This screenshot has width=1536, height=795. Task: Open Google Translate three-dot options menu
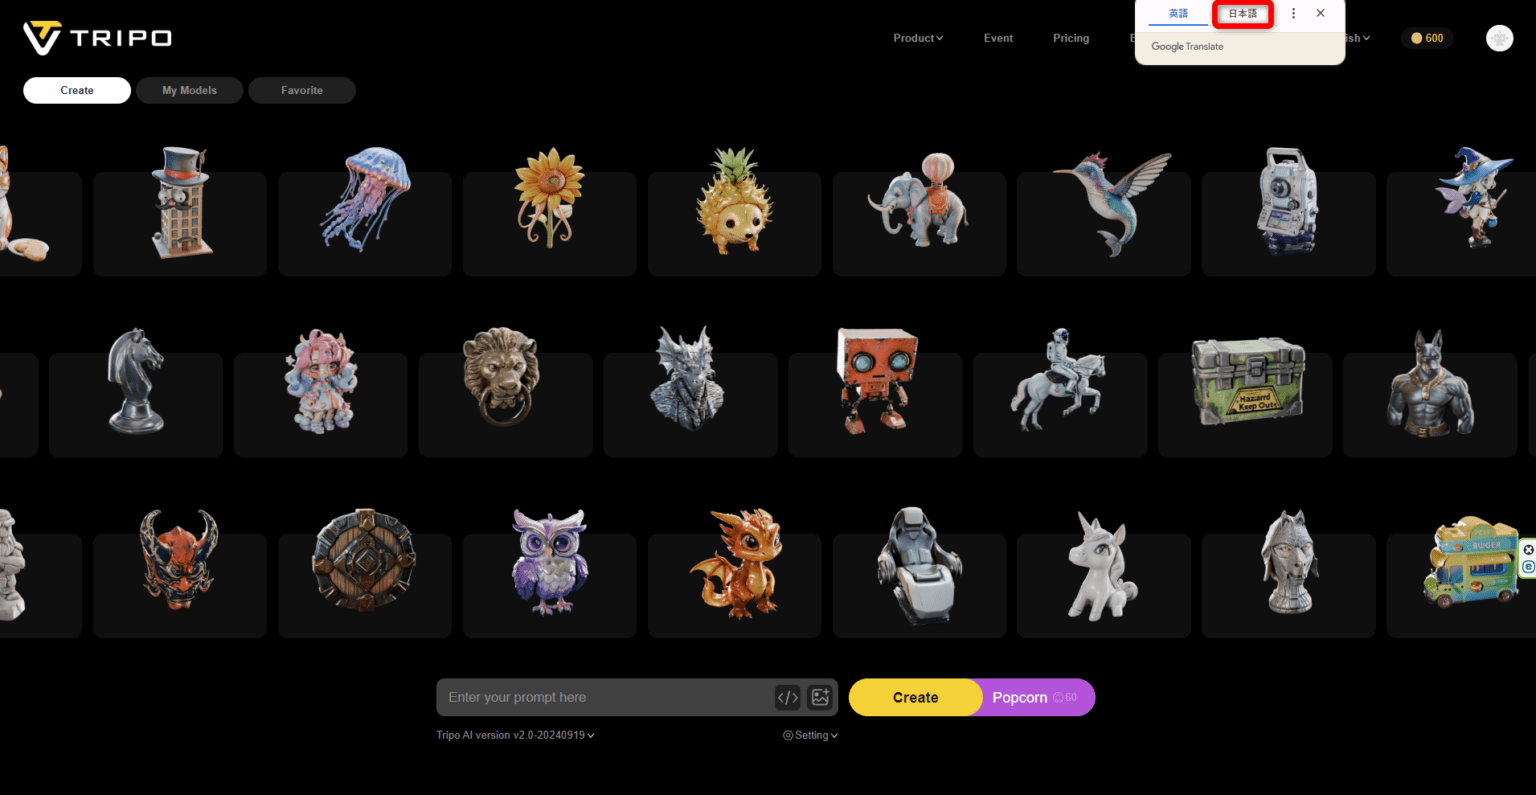point(1293,14)
